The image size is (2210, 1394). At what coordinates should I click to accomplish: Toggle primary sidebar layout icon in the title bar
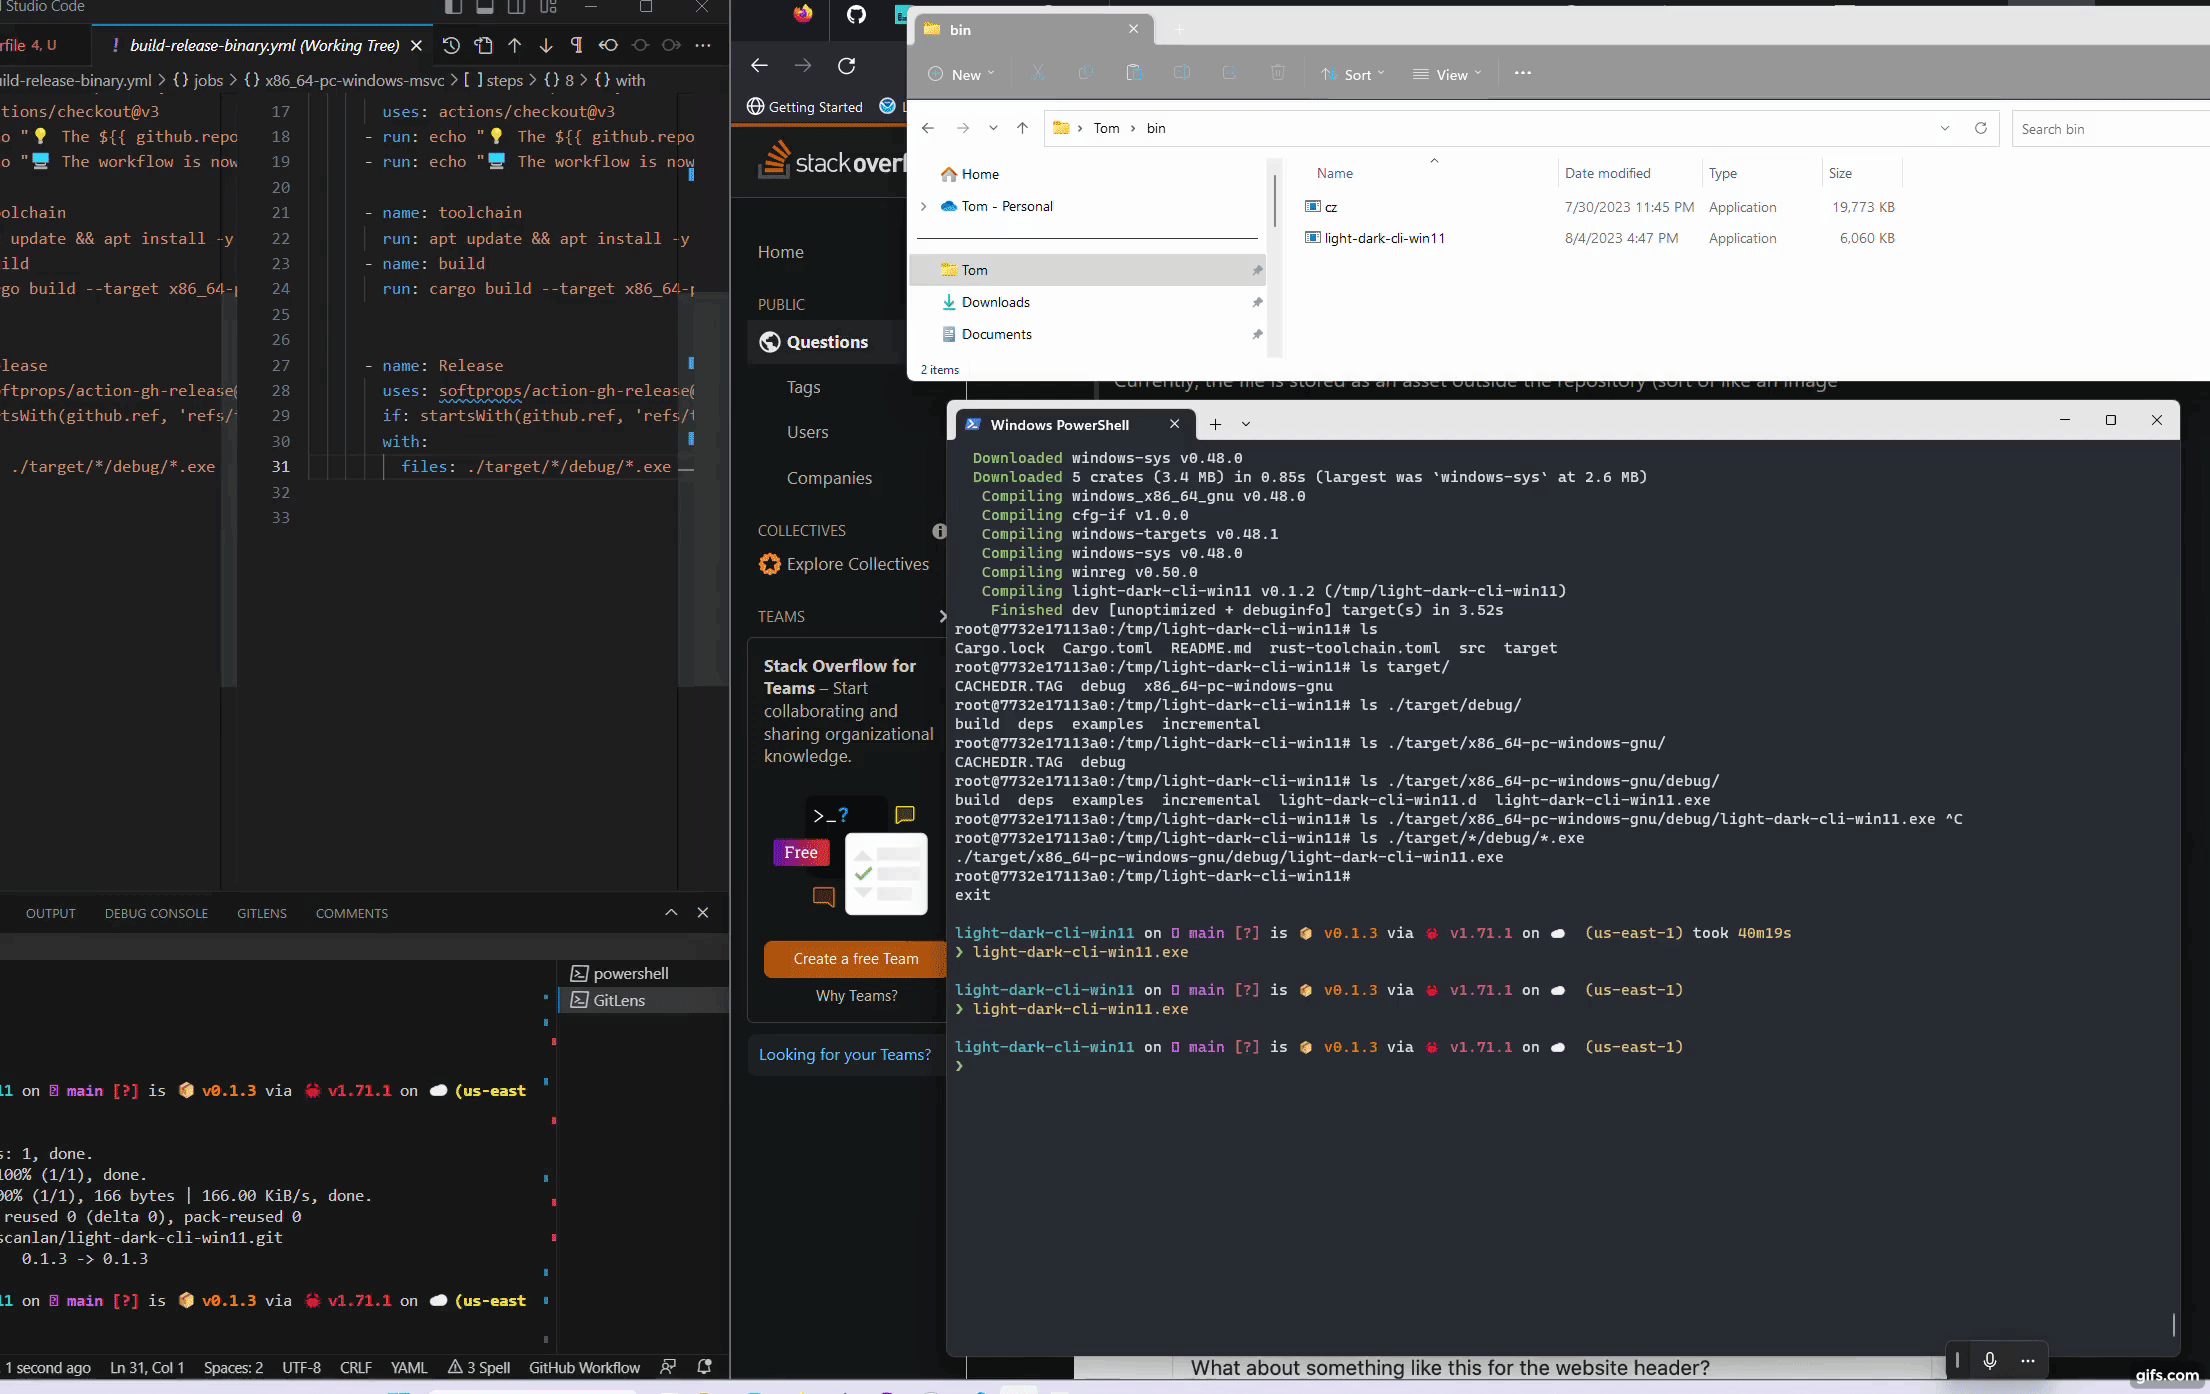(453, 7)
